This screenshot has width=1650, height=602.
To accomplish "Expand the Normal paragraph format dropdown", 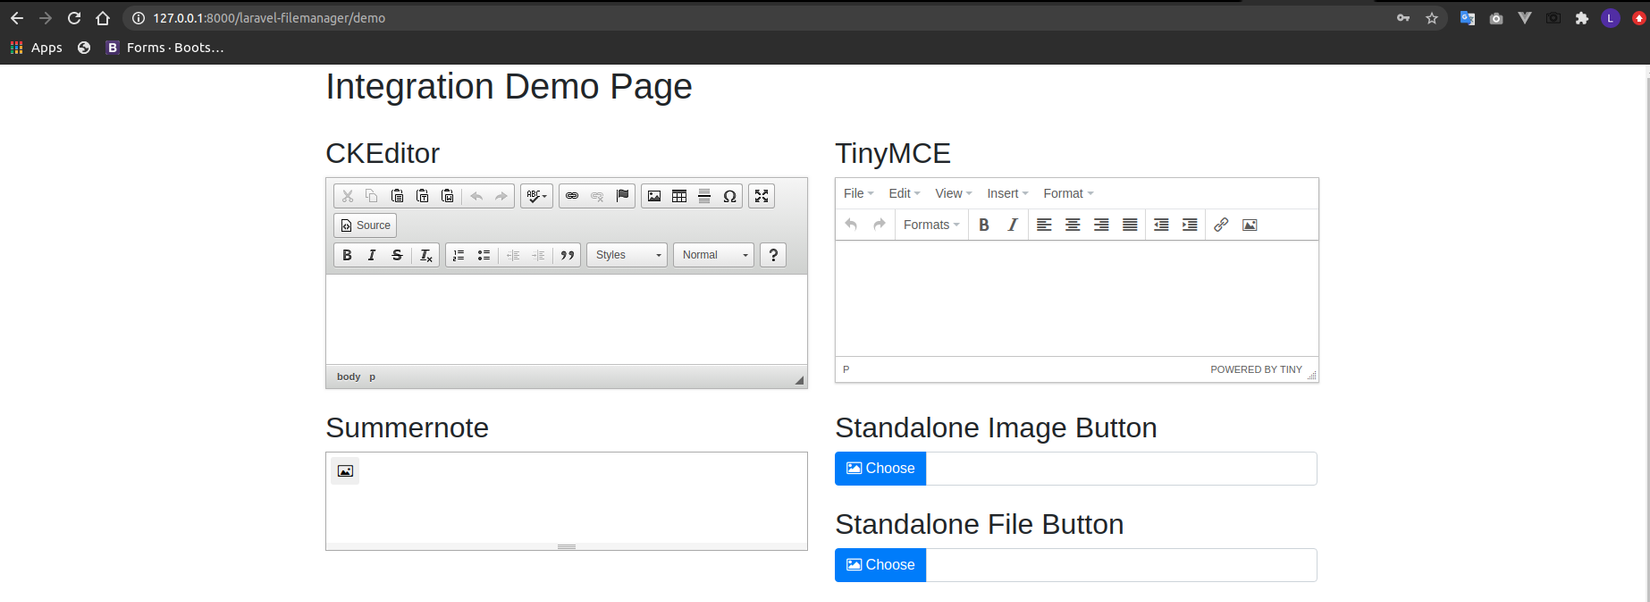I will [x=713, y=255].
